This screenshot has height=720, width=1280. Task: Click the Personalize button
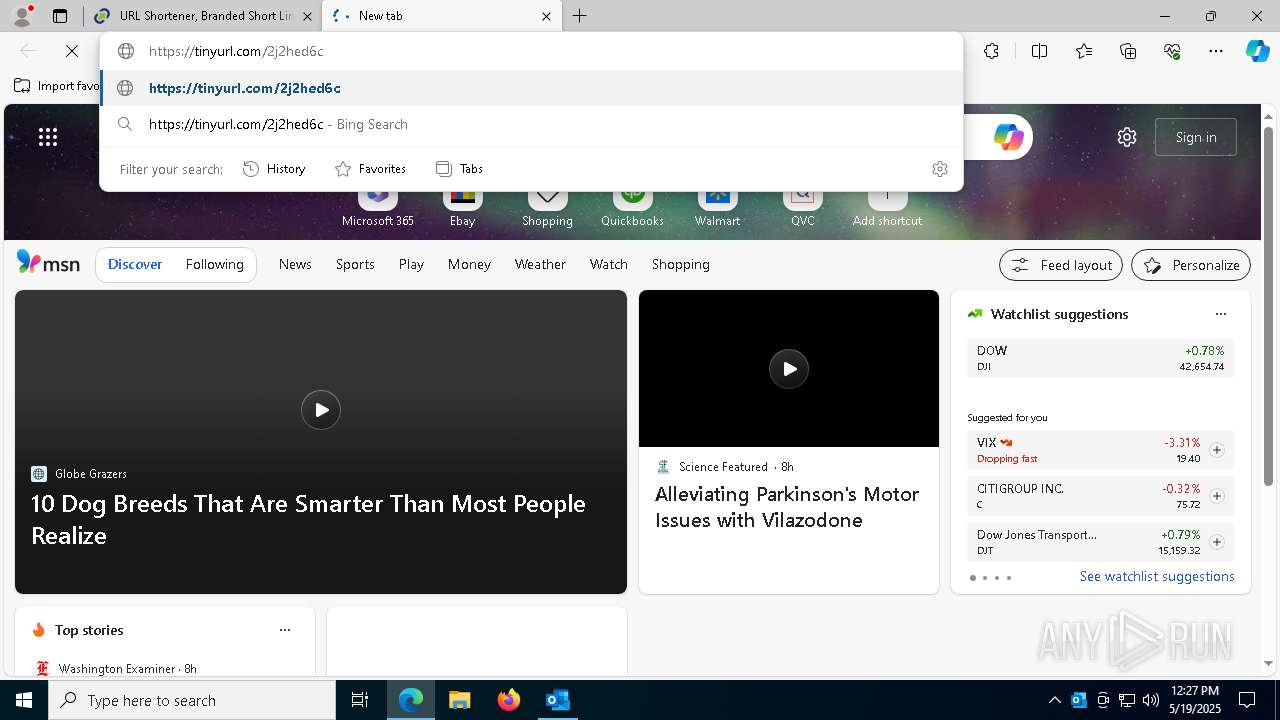[x=1191, y=265]
